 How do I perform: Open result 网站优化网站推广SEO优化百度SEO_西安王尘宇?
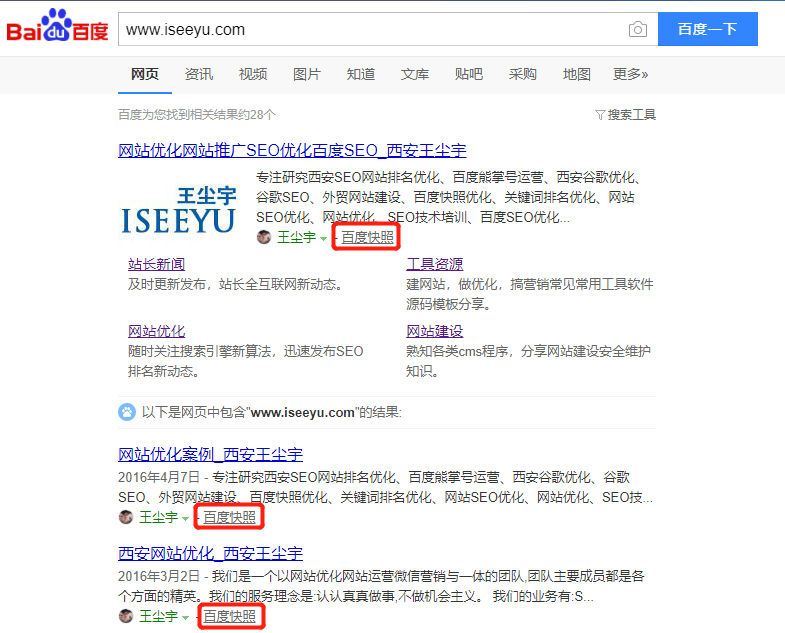pos(292,150)
